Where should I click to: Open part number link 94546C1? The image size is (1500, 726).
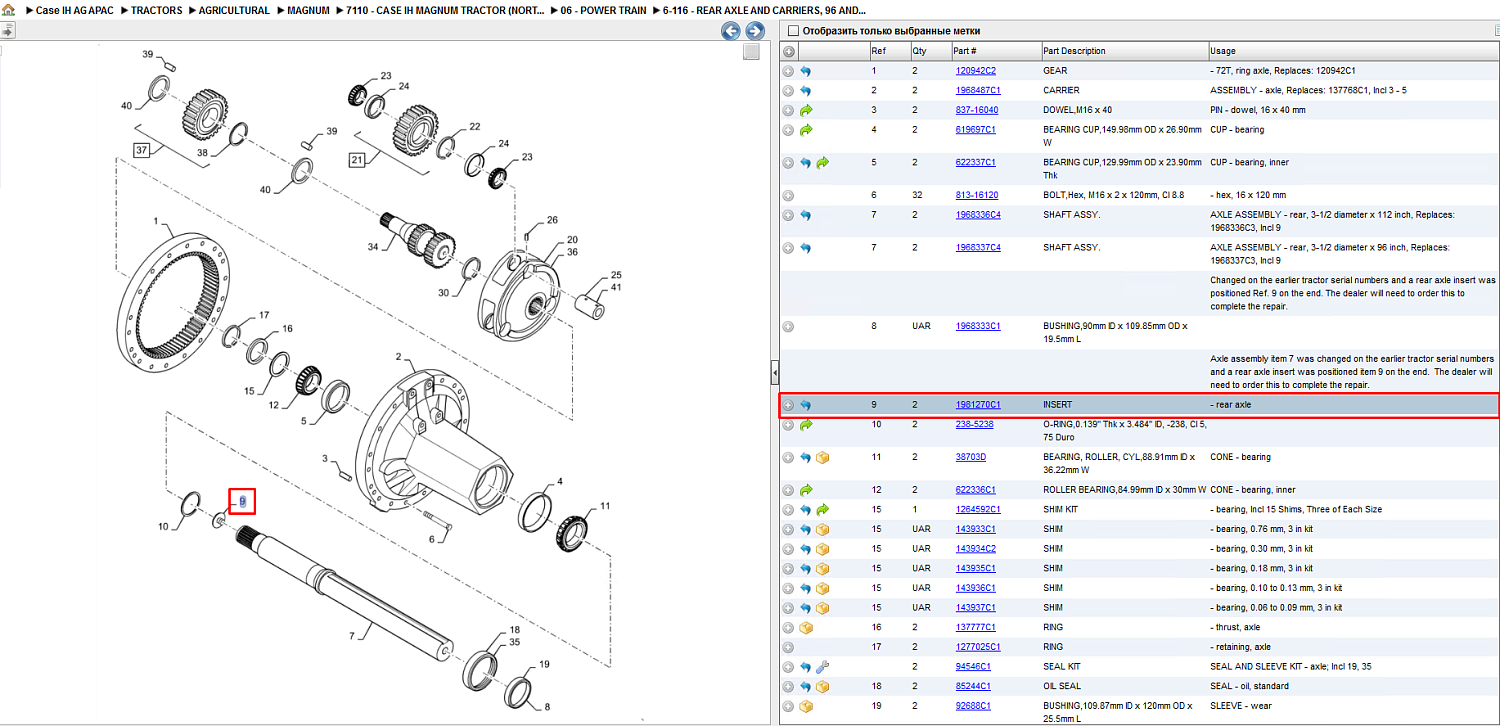973,667
